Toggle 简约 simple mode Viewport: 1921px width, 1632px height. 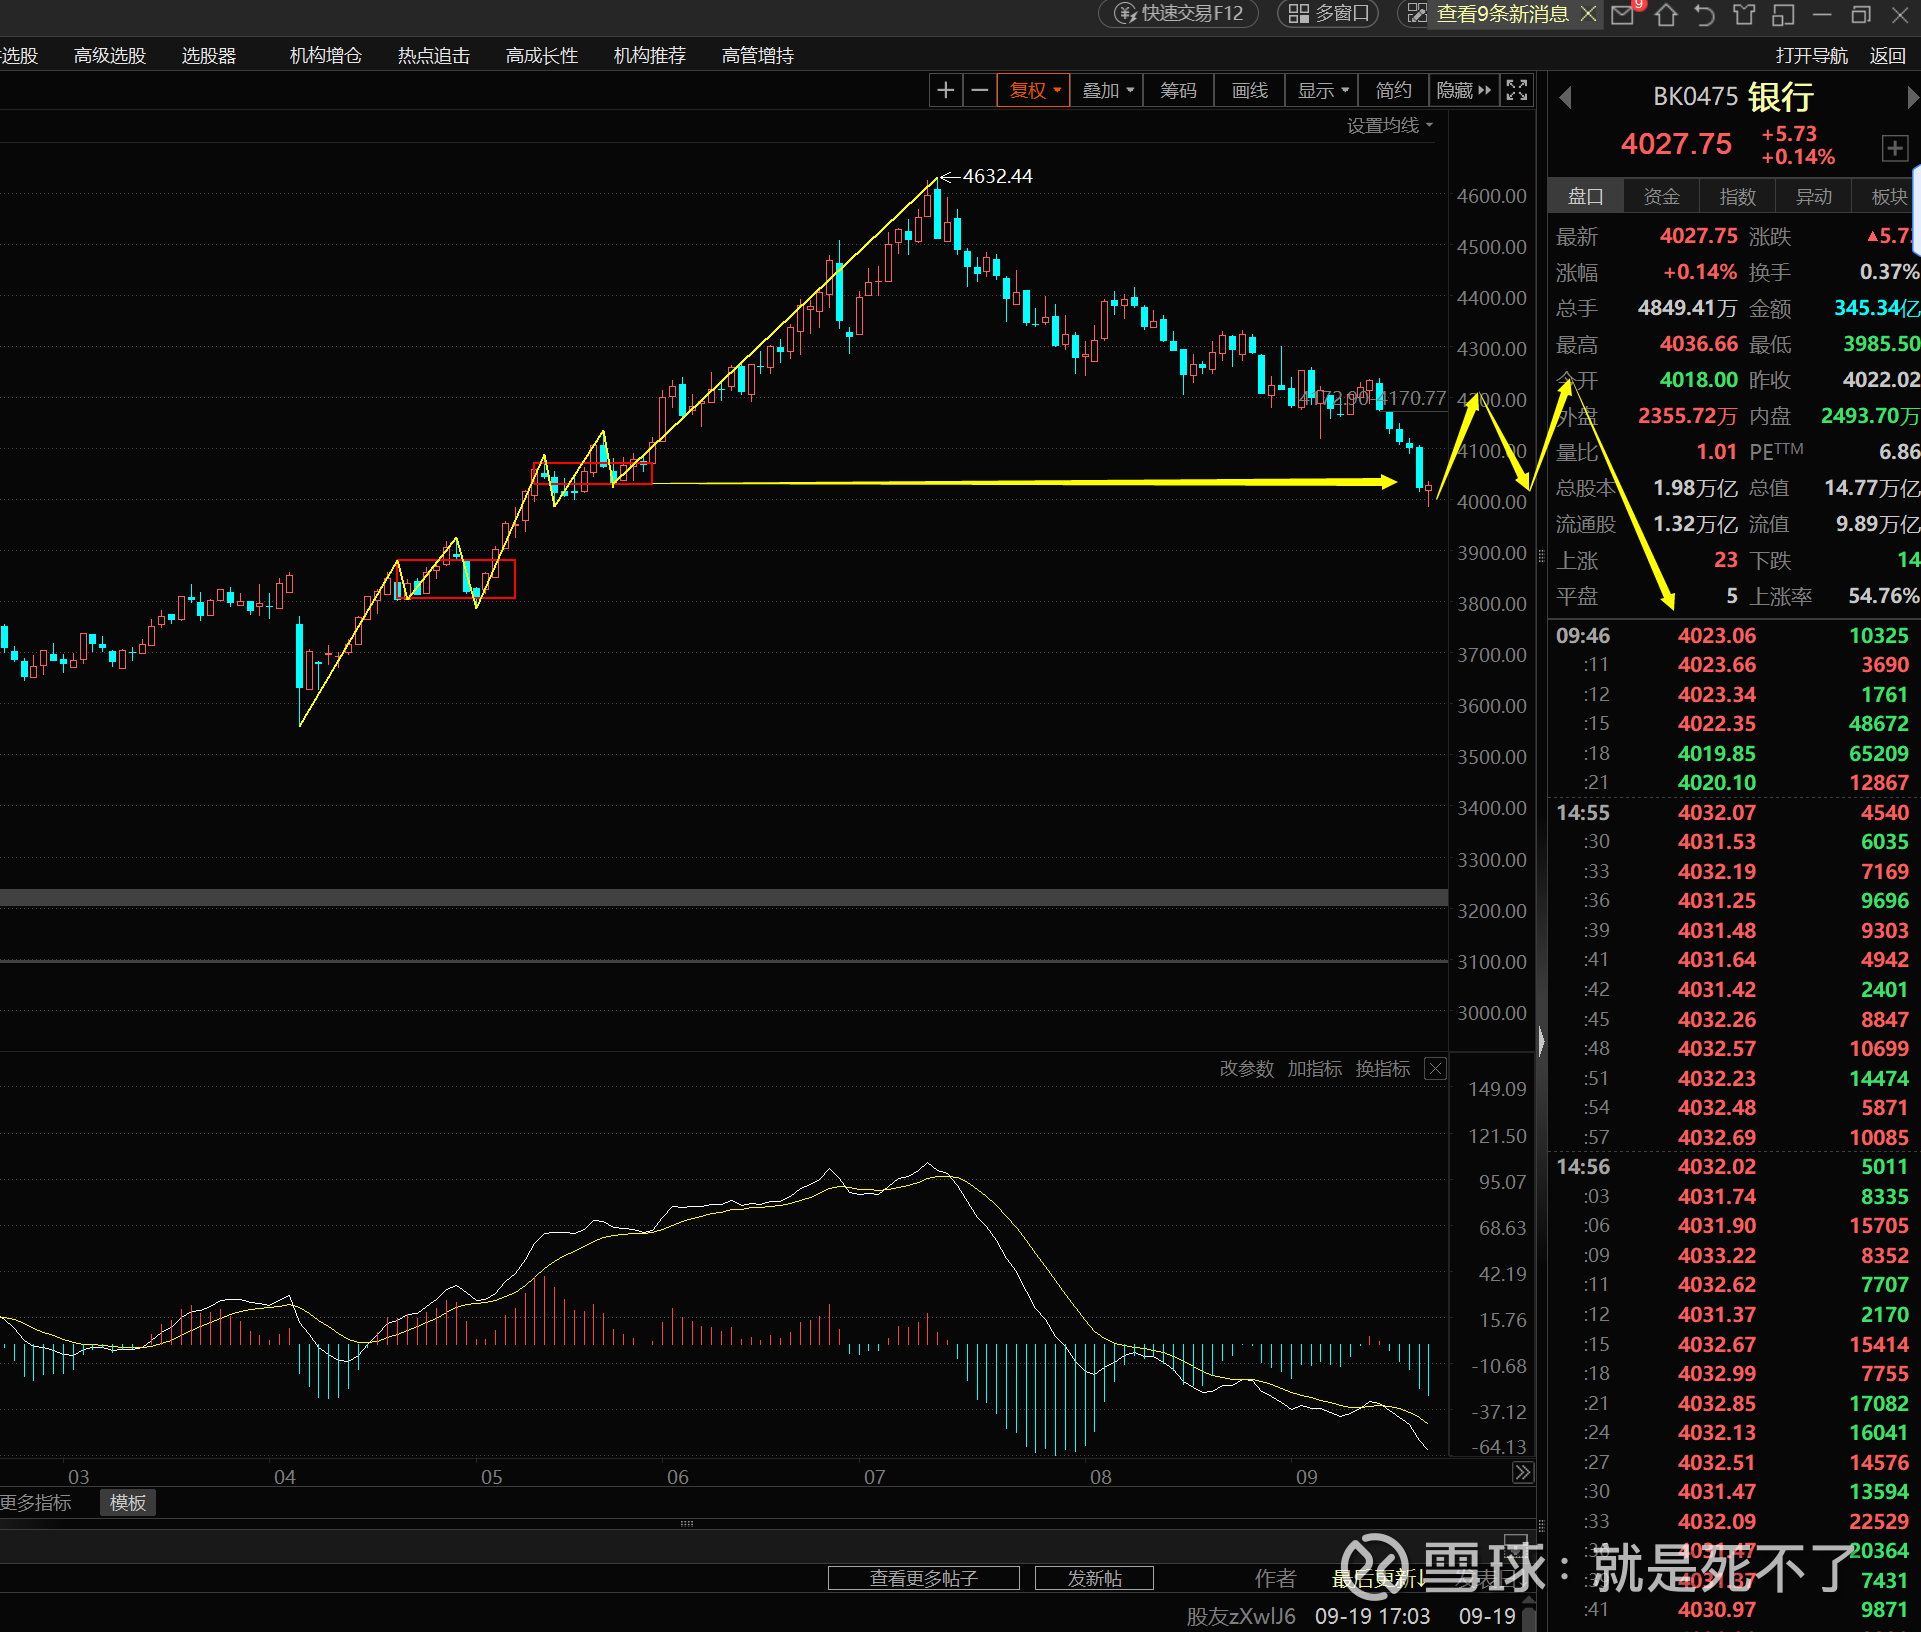(x=1393, y=91)
